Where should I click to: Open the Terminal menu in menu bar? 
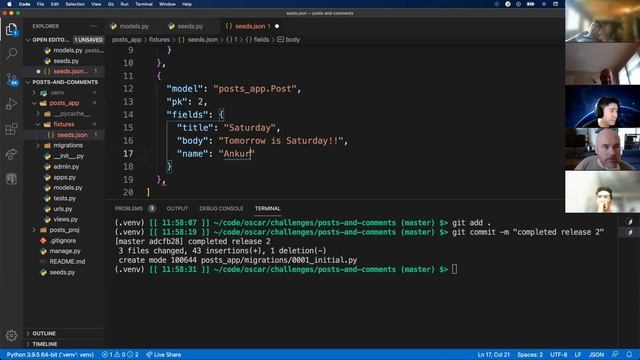144,4
